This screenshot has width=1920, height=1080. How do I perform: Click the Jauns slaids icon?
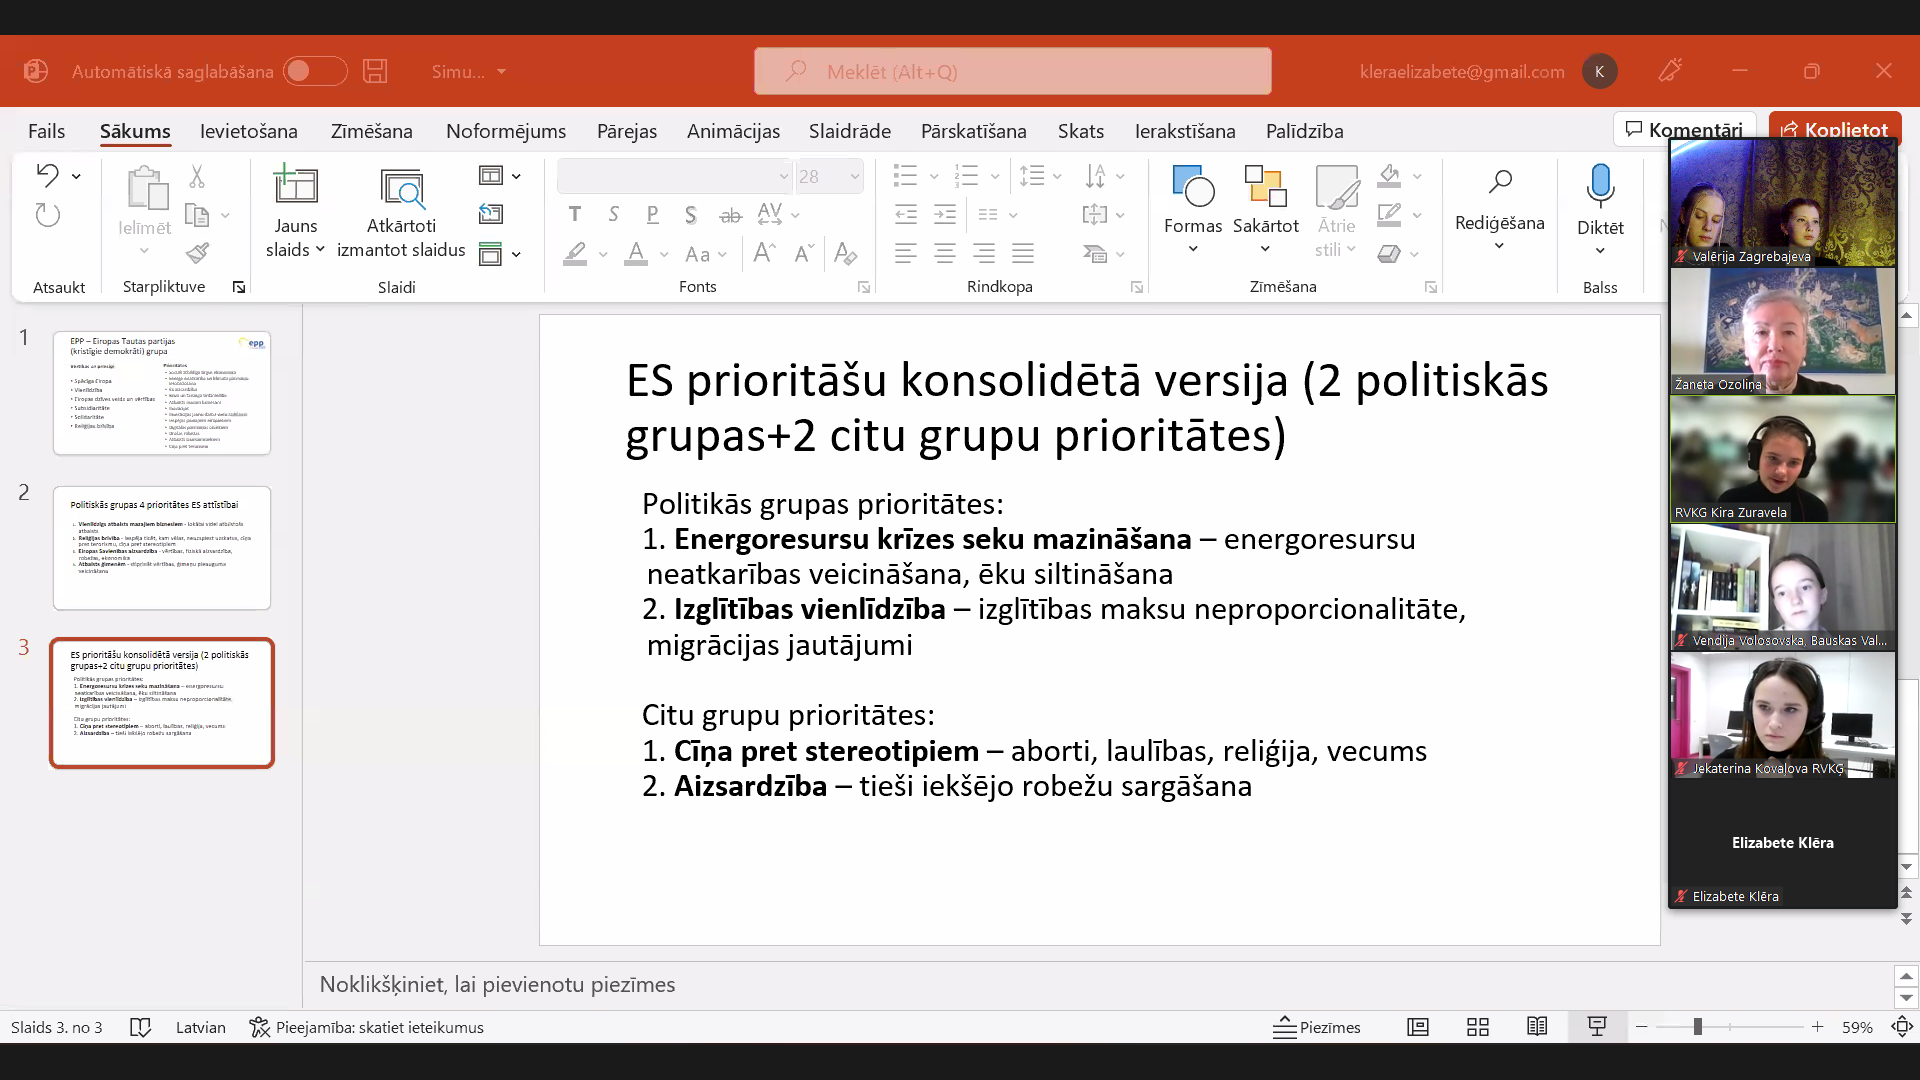click(296, 186)
